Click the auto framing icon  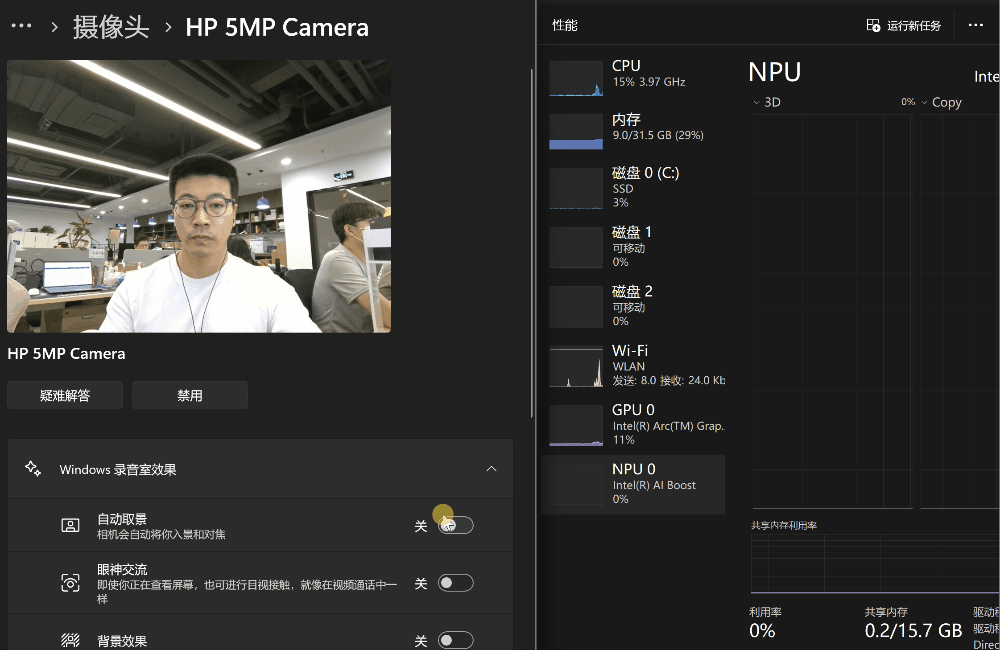(70, 526)
